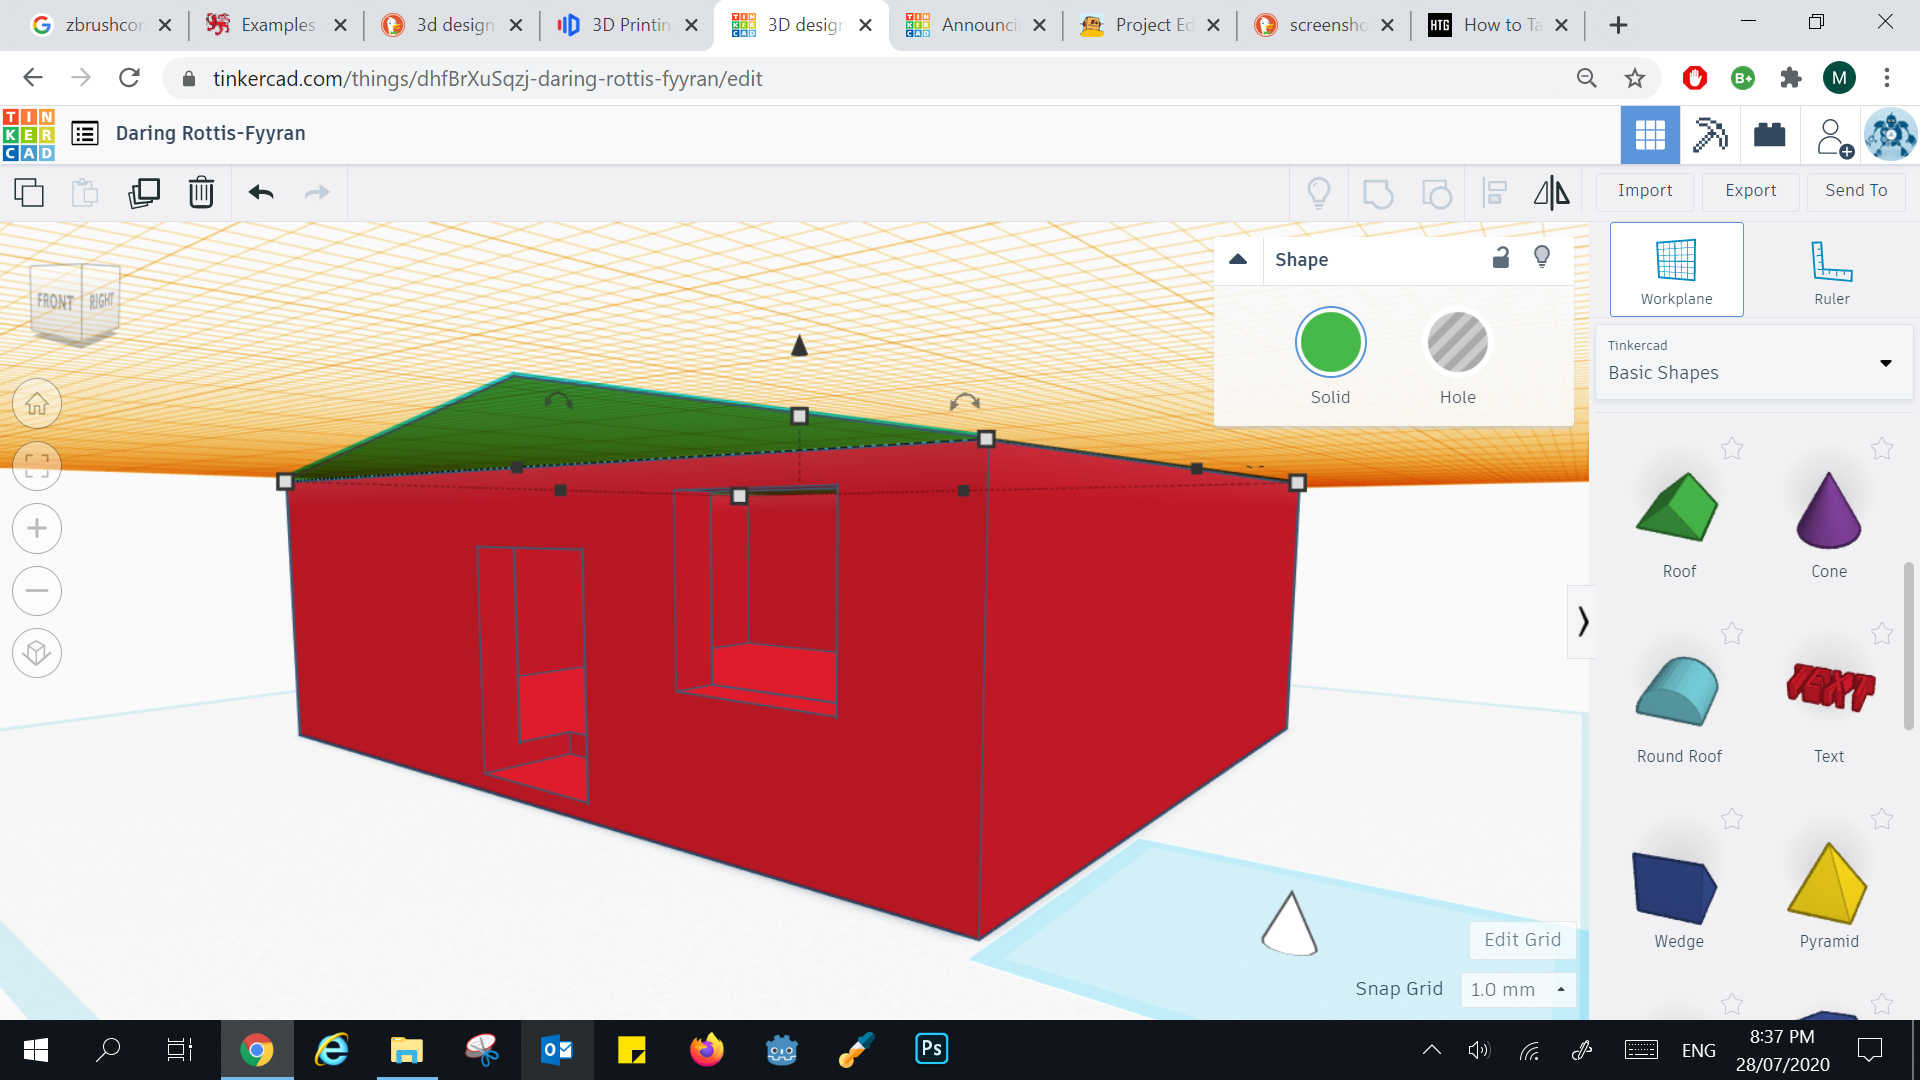Open the Basic Shapes dropdown

[1886, 363]
